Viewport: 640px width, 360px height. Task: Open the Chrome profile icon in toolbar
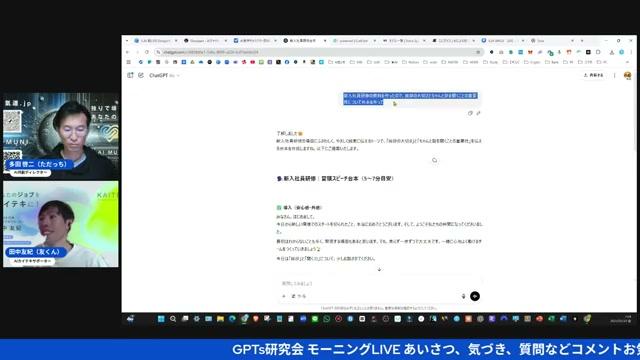[x=621, y=52]
